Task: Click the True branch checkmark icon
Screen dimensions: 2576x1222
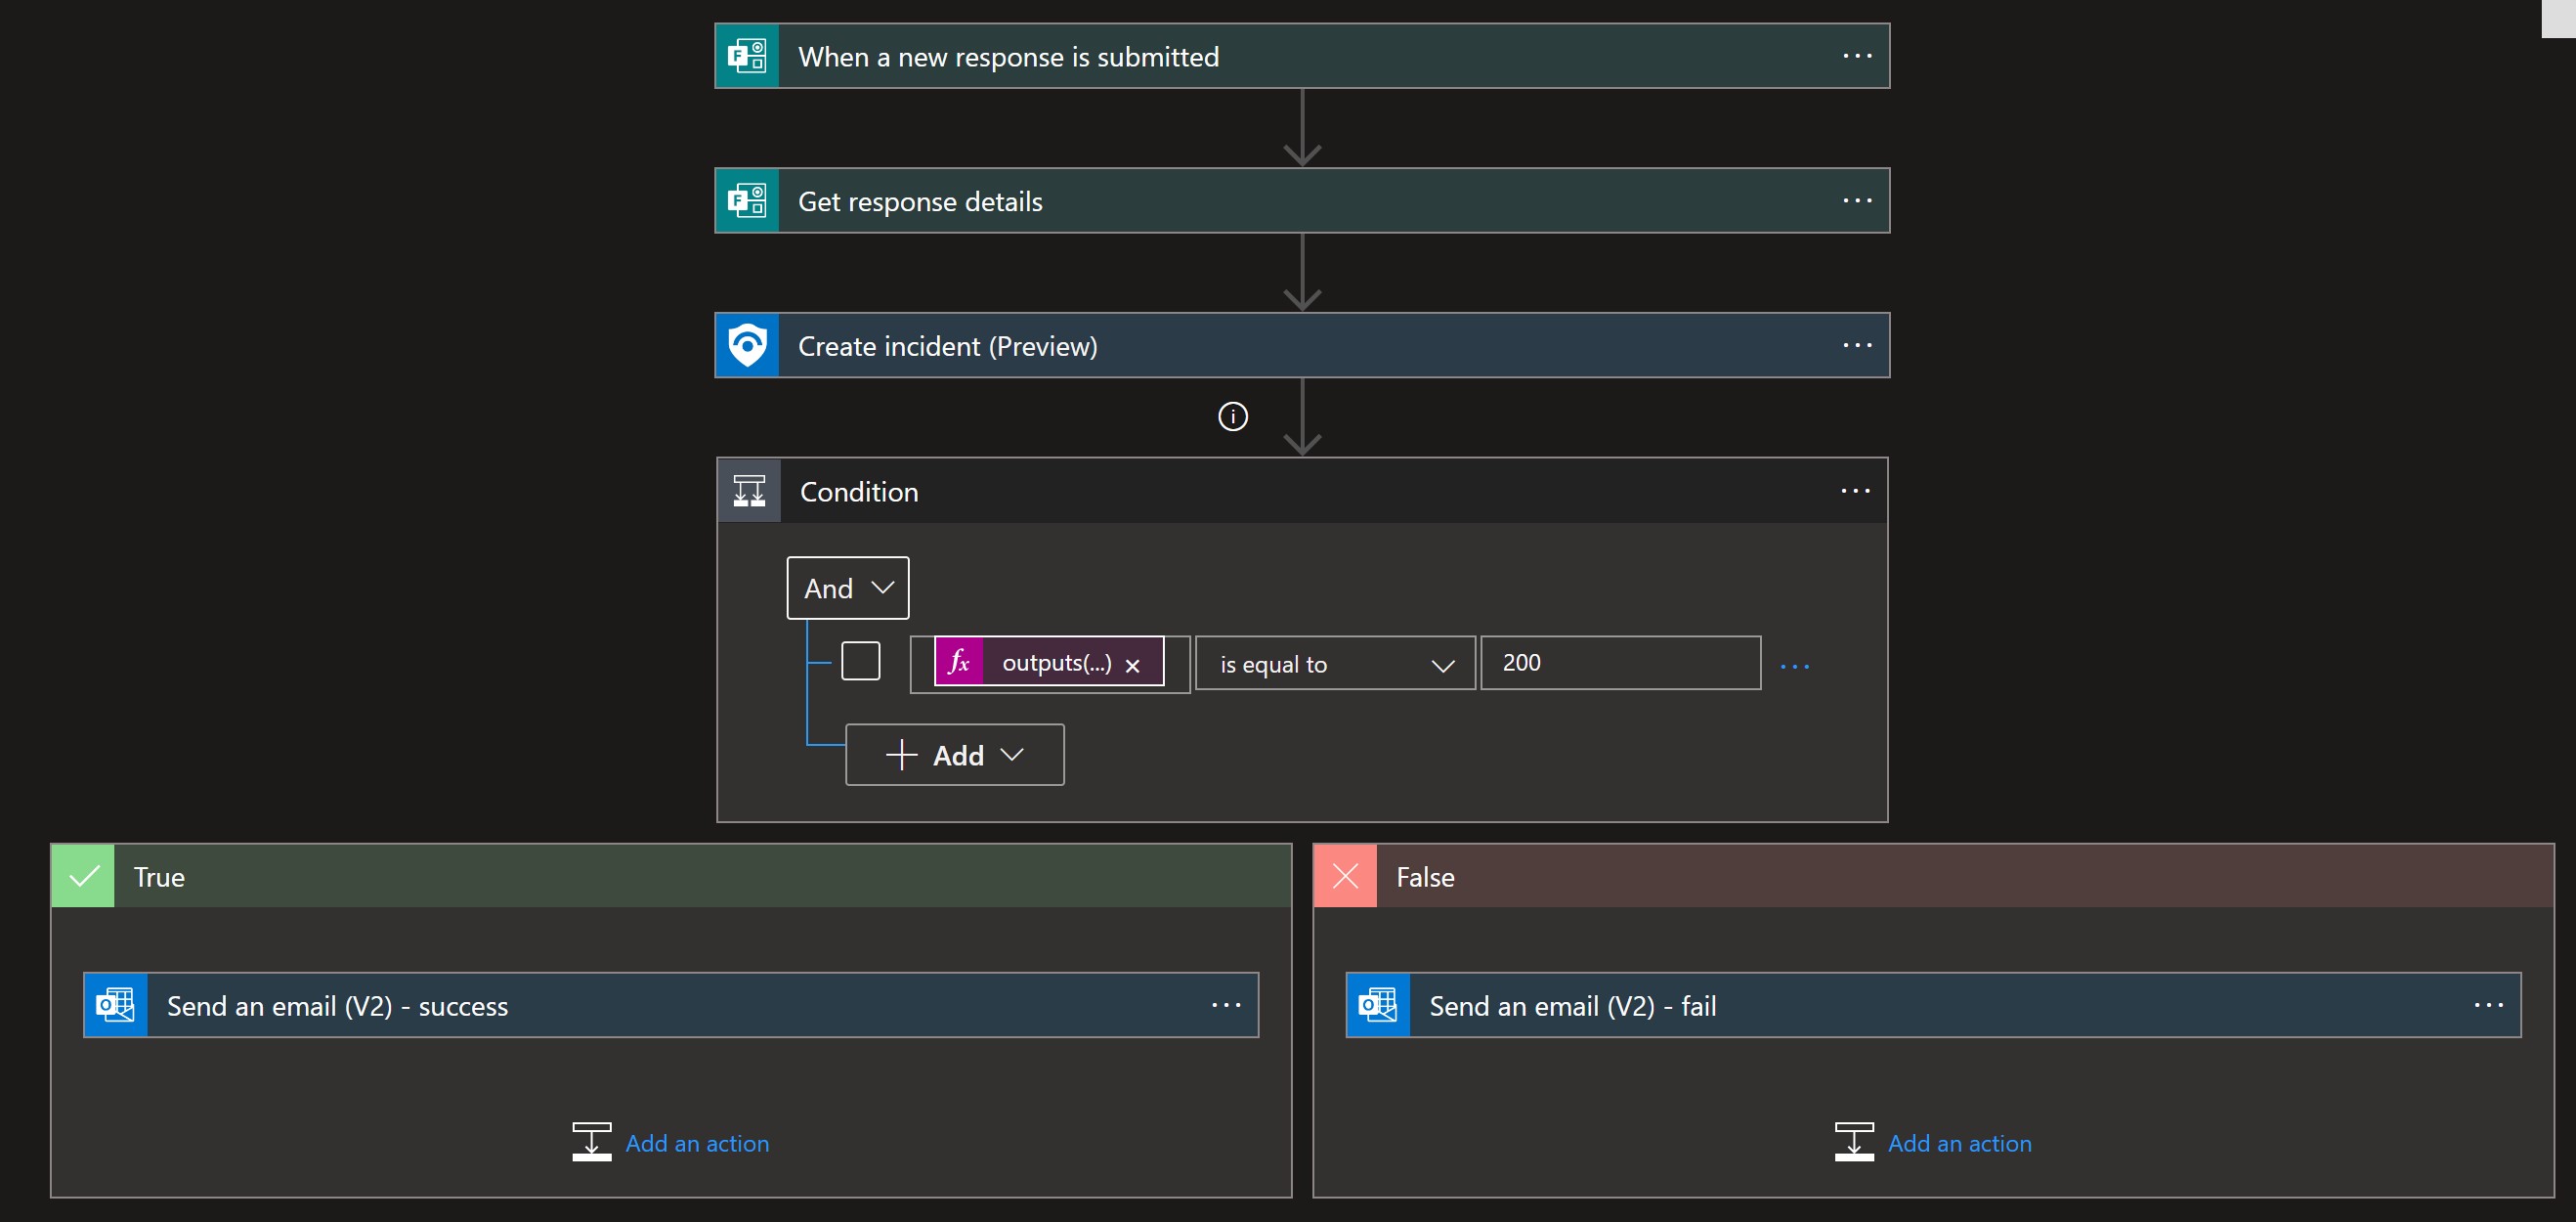Action: [x=85, y=875]
